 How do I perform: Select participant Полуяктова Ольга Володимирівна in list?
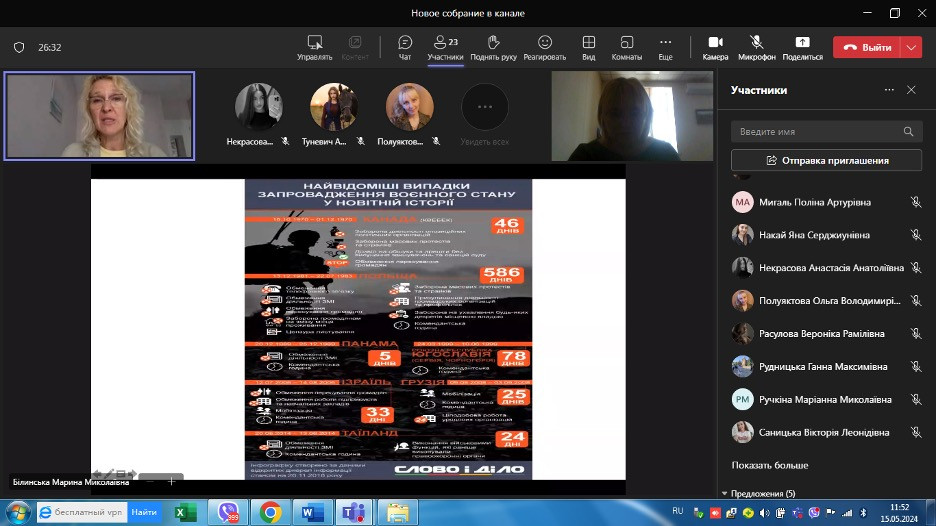click(826, 300)
